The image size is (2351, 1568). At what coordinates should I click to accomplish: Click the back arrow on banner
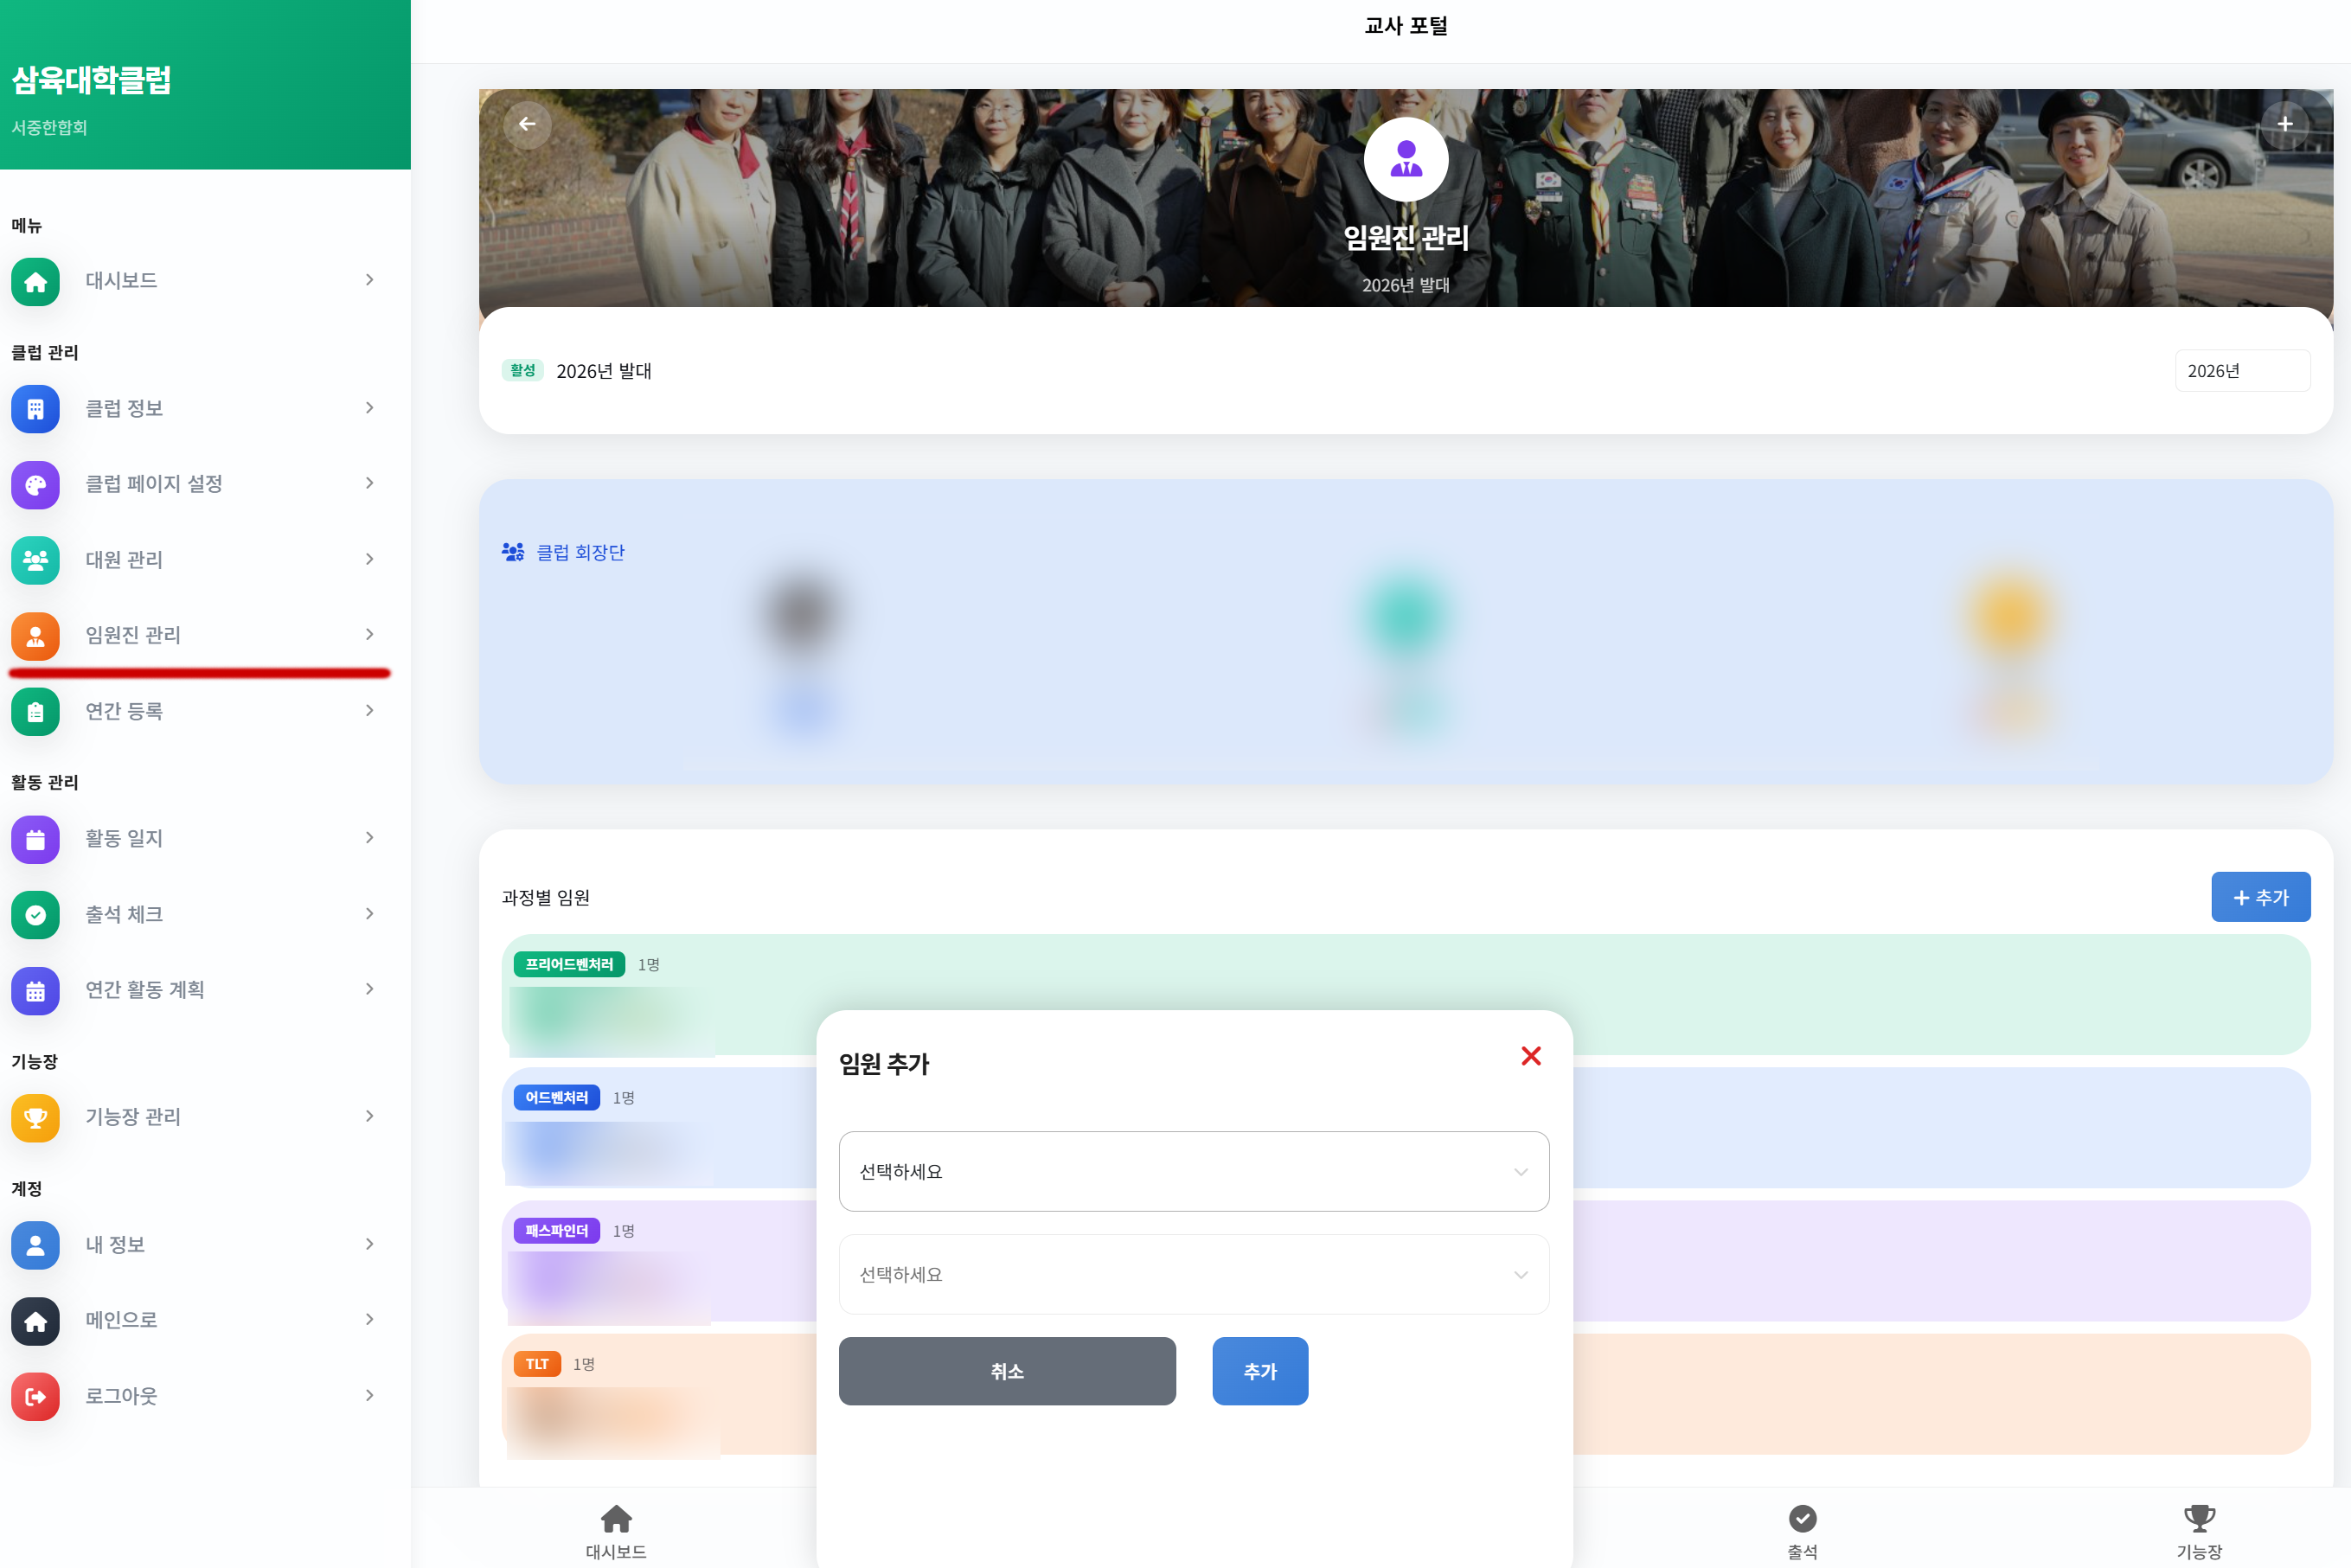point(527,124)
